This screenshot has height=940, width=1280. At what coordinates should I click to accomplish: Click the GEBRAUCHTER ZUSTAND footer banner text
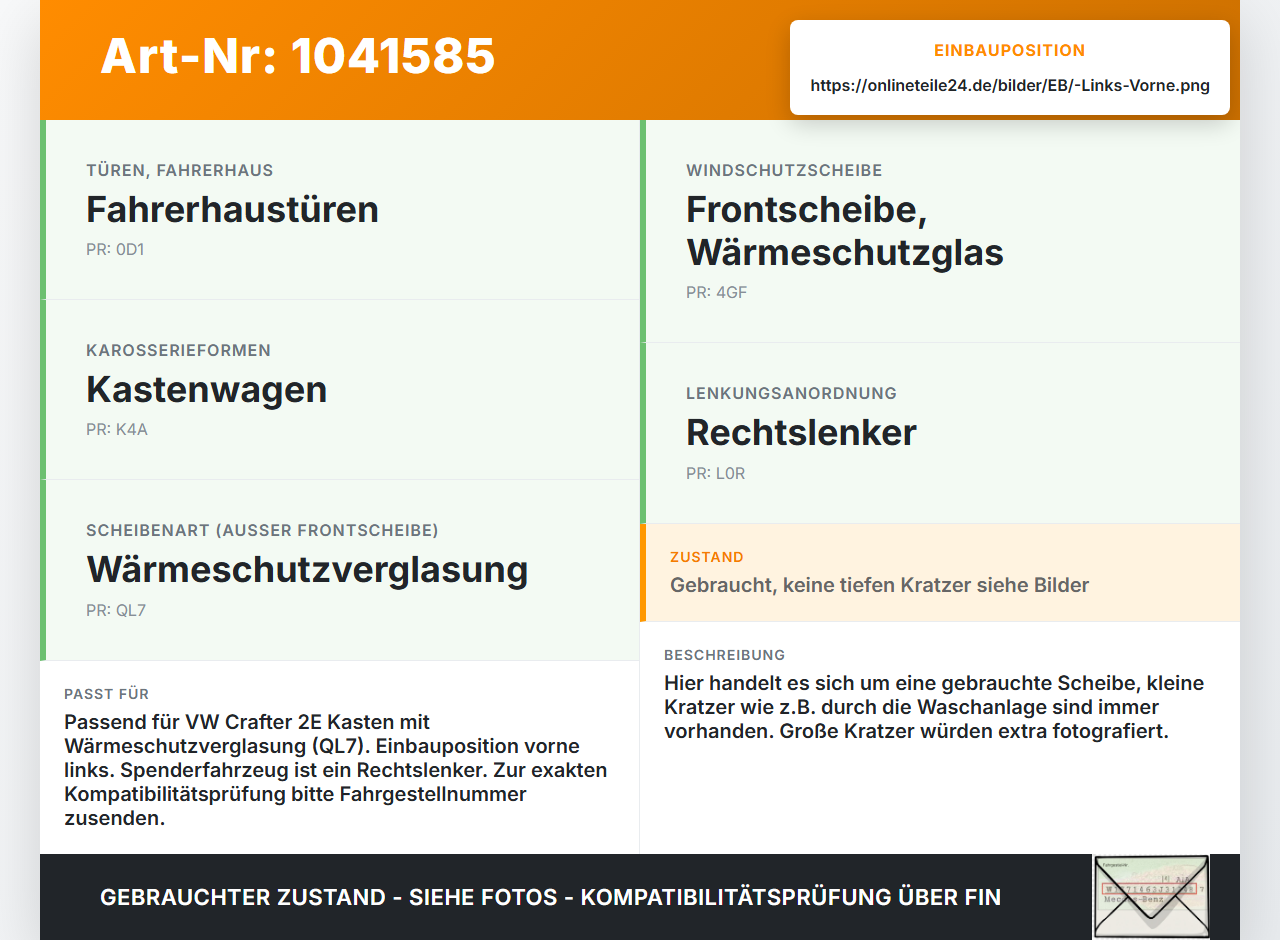pos(550,897)
